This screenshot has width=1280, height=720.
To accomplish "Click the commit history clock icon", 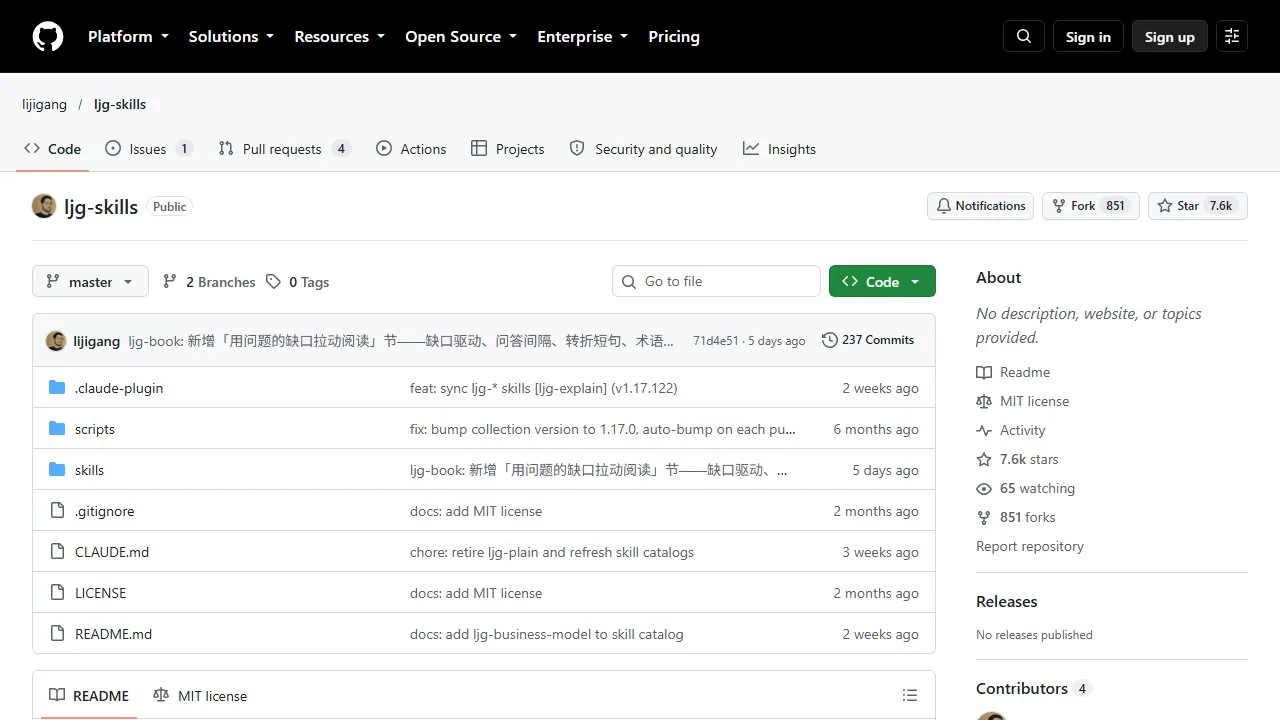I will (829, 340).
